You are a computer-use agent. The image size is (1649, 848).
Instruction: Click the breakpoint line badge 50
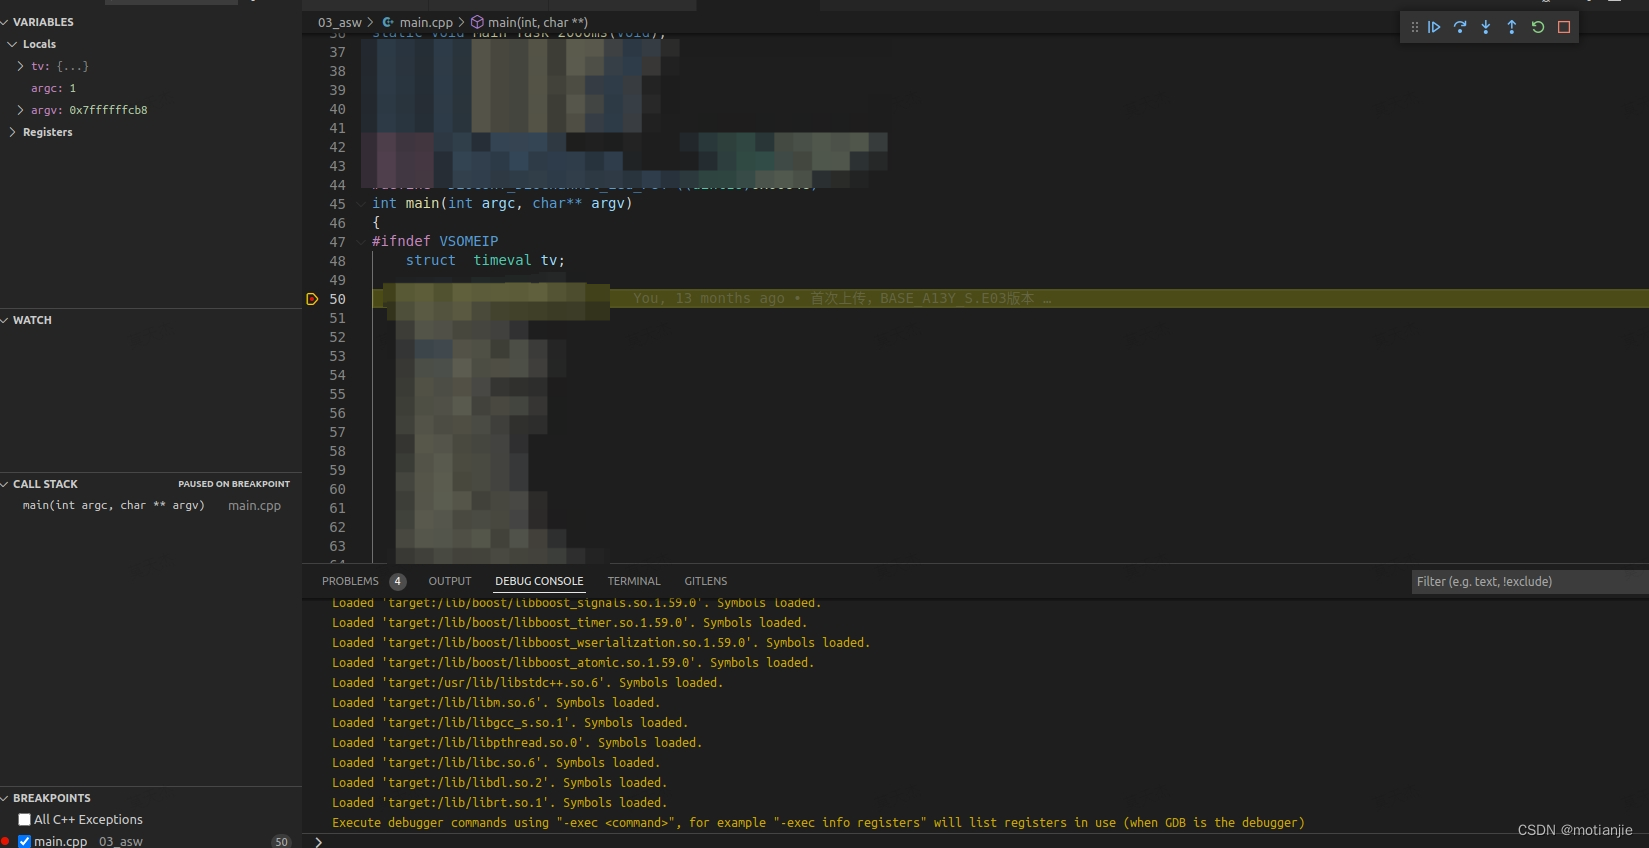point(281,842)
